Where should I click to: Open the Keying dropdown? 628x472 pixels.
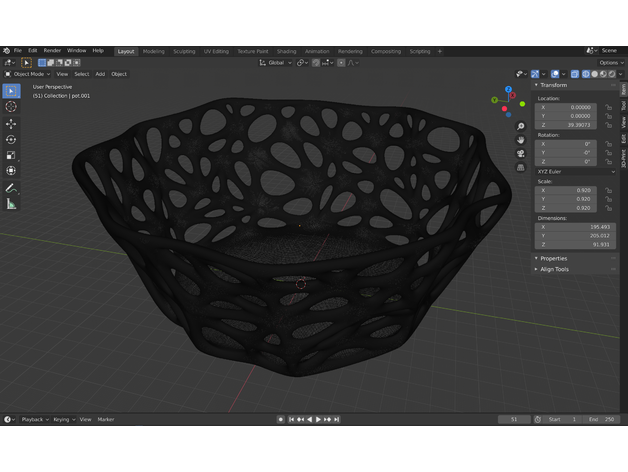(64, 420)
